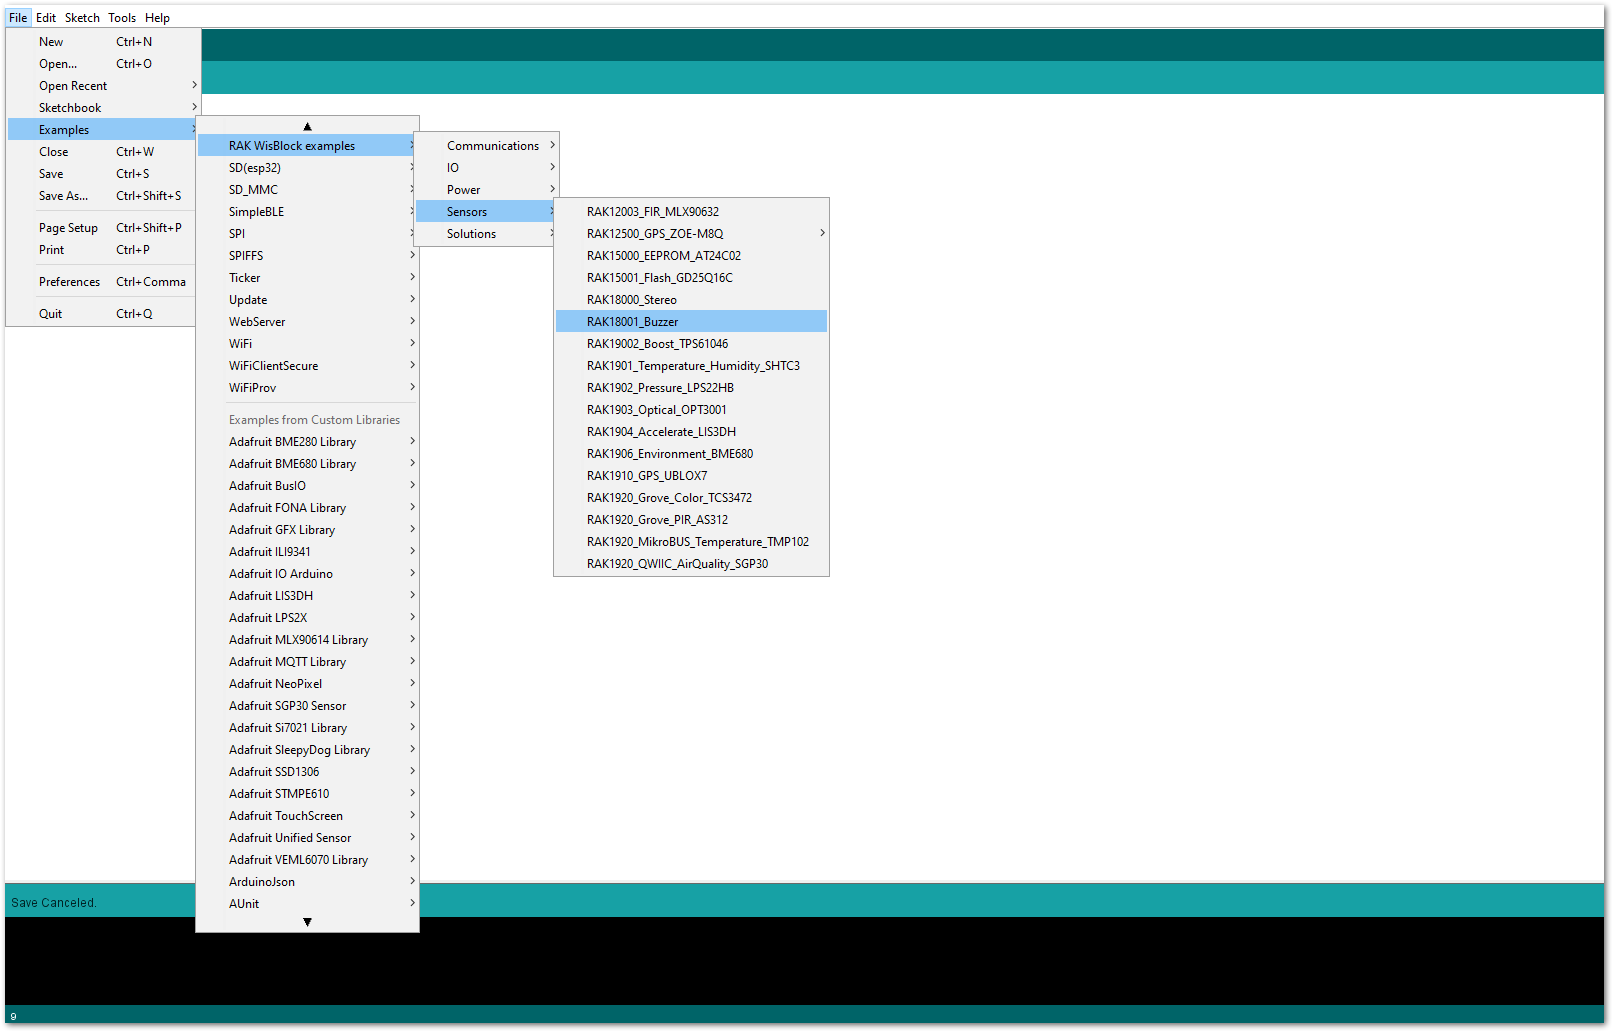Expand the Open Recent submenu

[102, 86]
